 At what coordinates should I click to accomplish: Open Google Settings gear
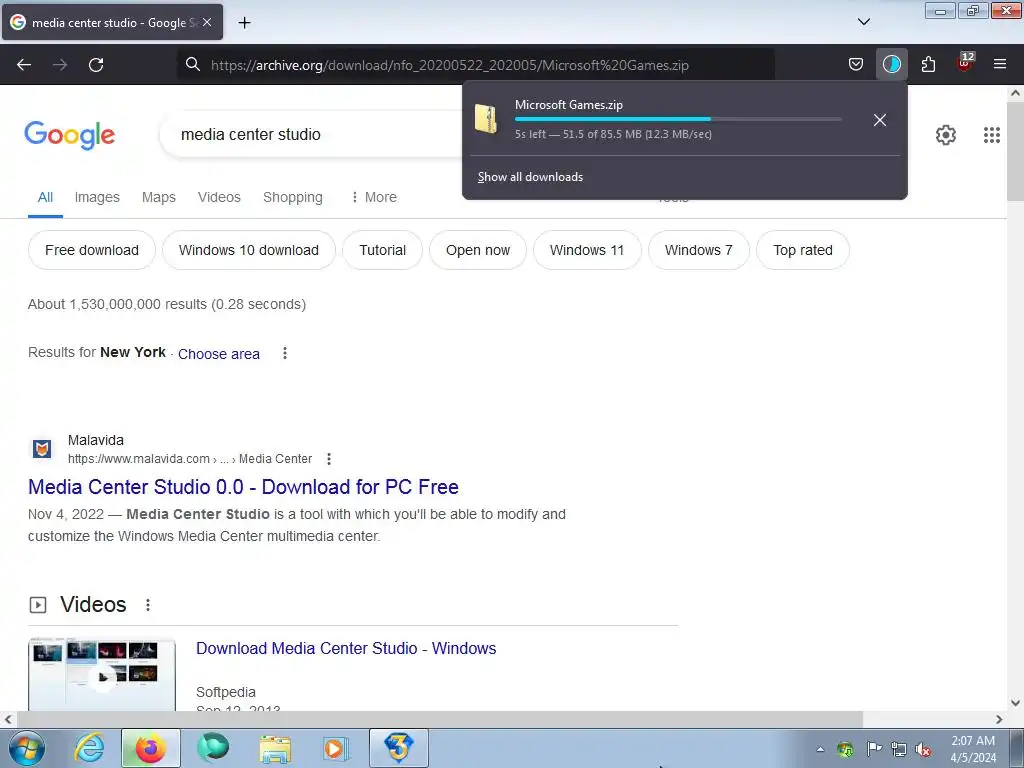click(x=946, y=135)
